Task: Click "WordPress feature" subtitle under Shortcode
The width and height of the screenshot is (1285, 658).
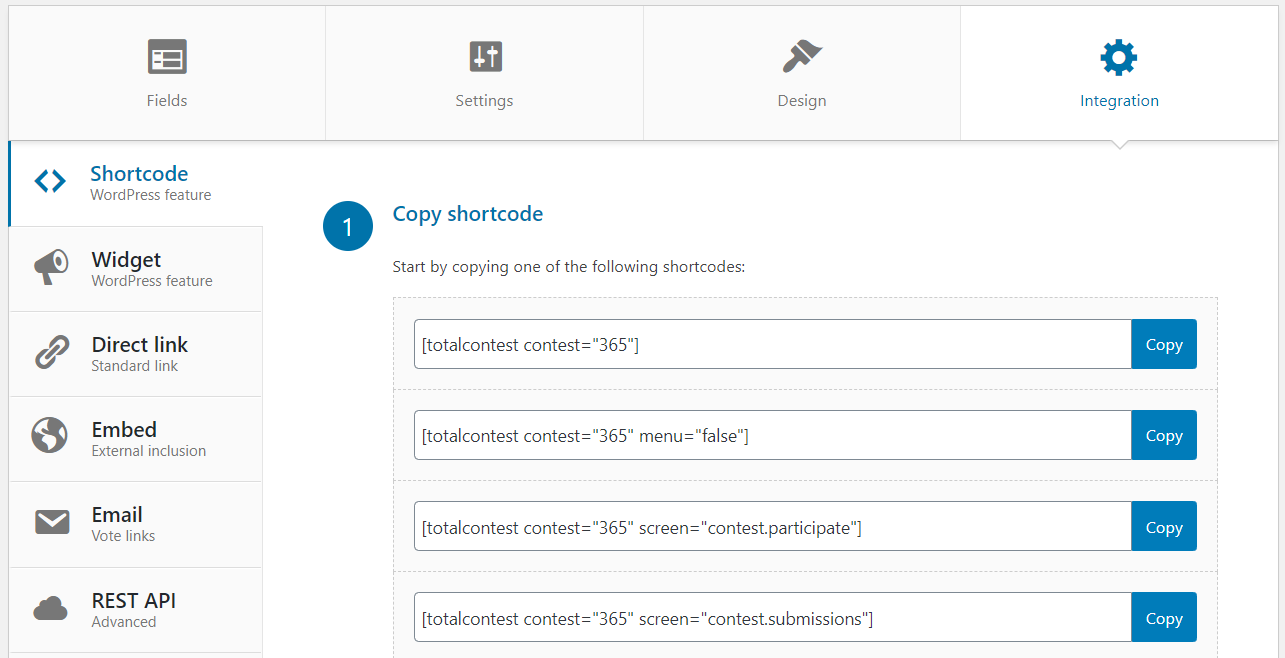Action: [x=151, y=195]
